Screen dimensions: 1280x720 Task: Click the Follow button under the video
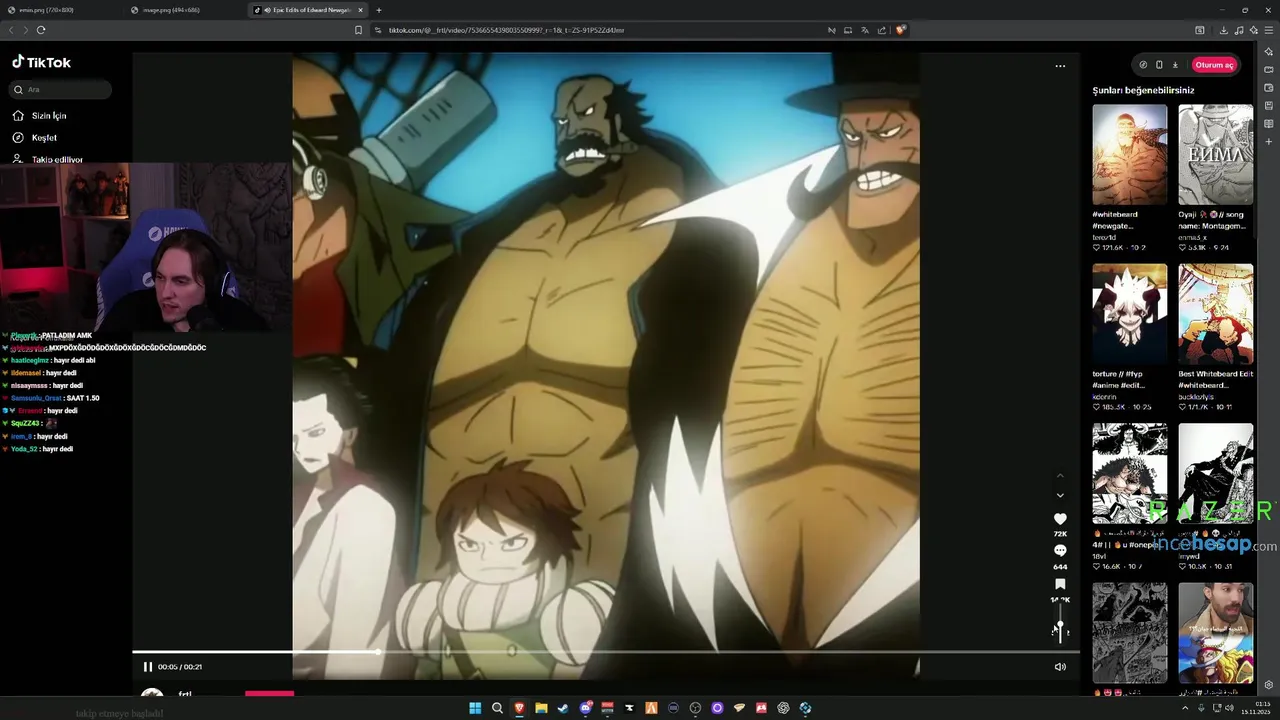[269, 693]
